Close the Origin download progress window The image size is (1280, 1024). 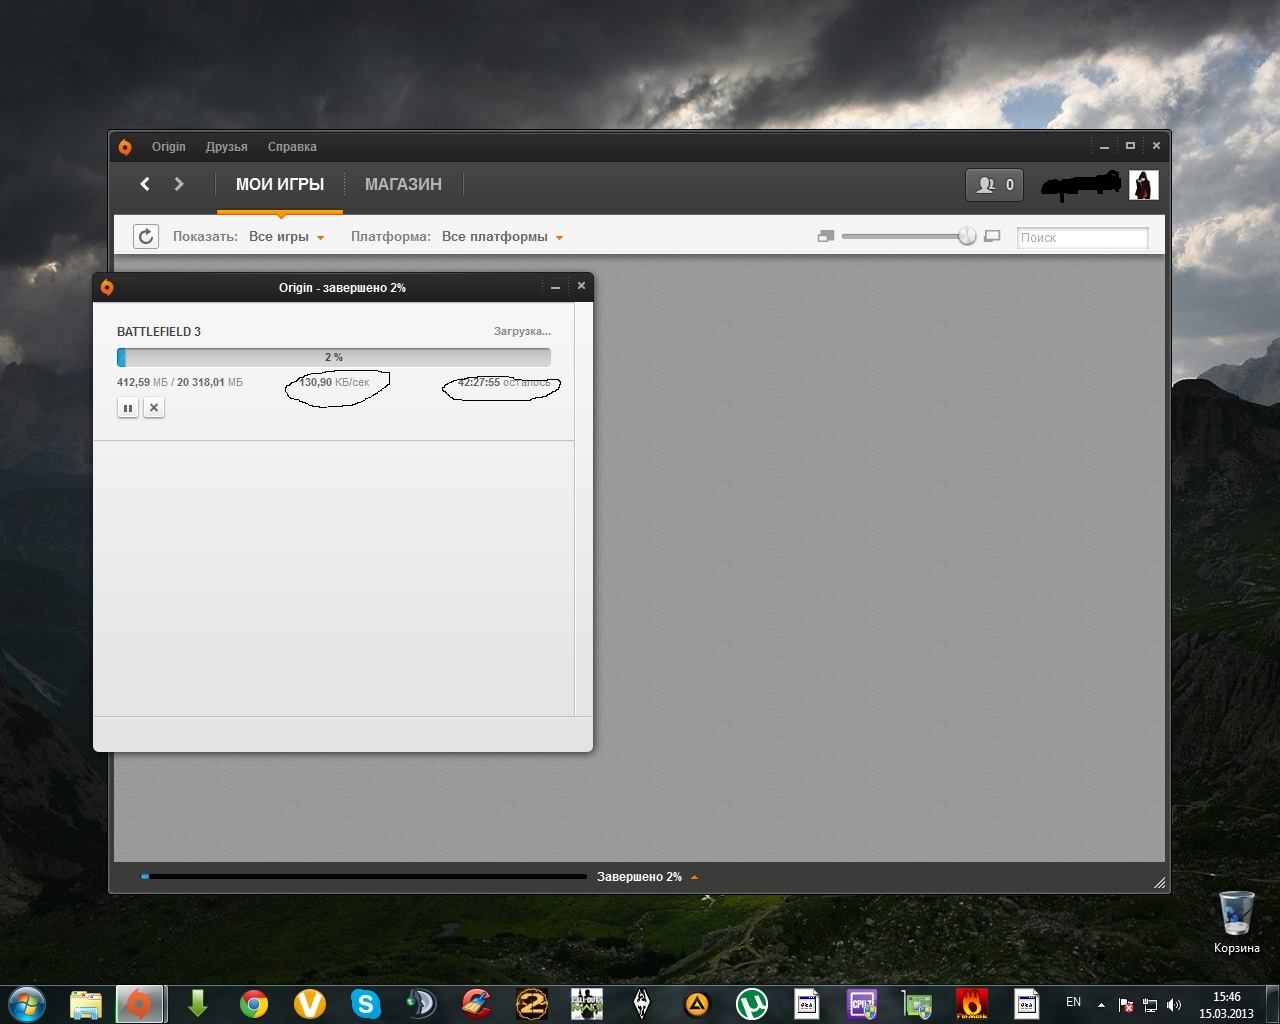pos(581,286)
